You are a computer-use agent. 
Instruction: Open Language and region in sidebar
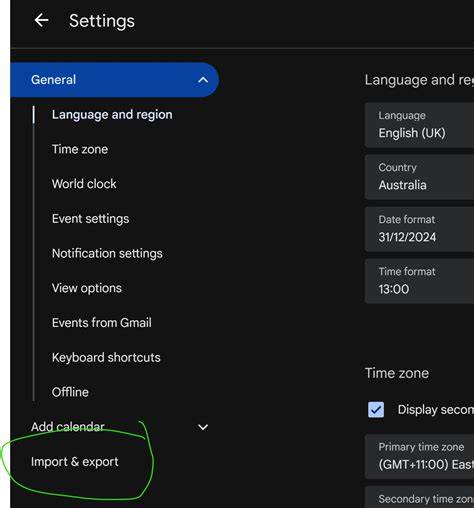(112, 115)
